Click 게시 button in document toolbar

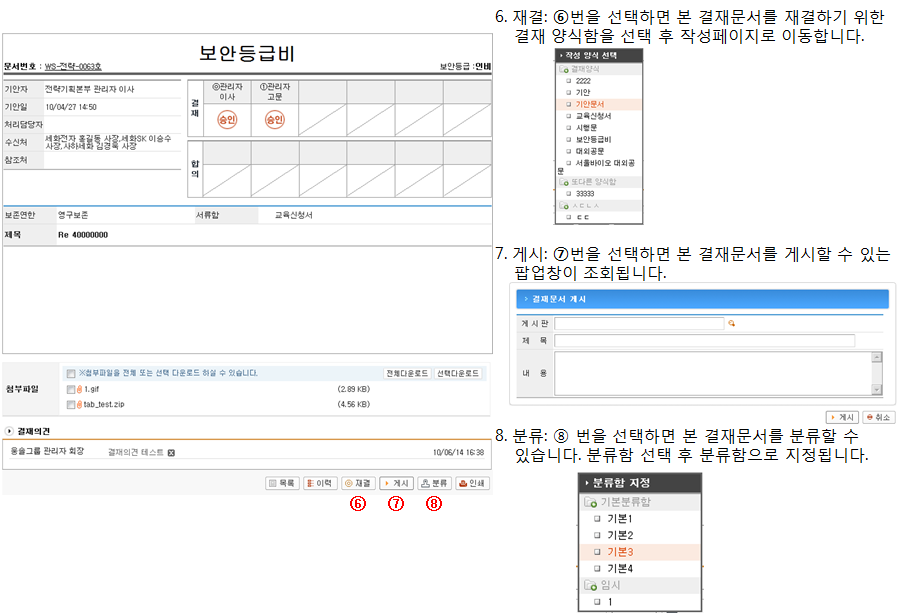click(396, 483)
